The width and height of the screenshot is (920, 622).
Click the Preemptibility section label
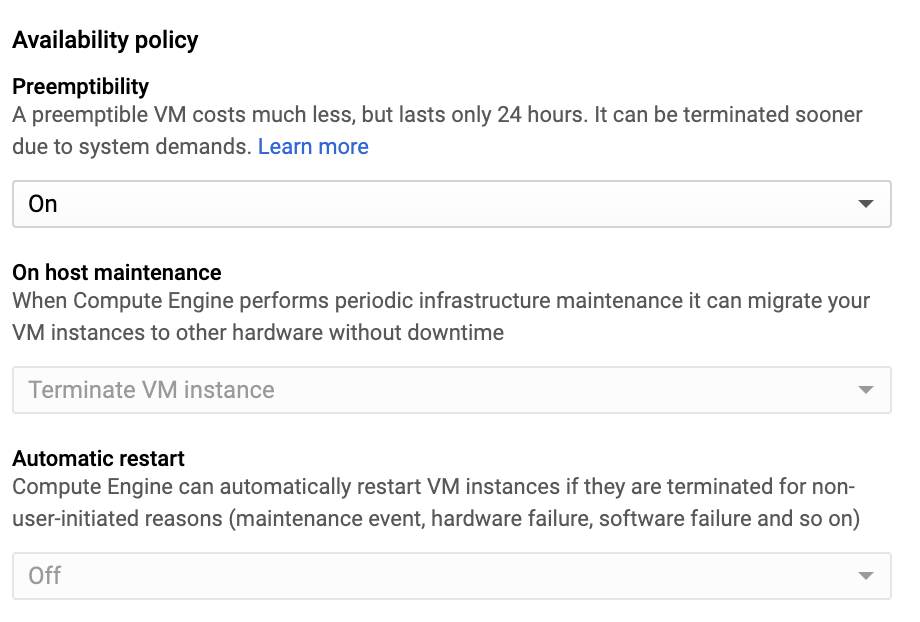click(80, 86)
